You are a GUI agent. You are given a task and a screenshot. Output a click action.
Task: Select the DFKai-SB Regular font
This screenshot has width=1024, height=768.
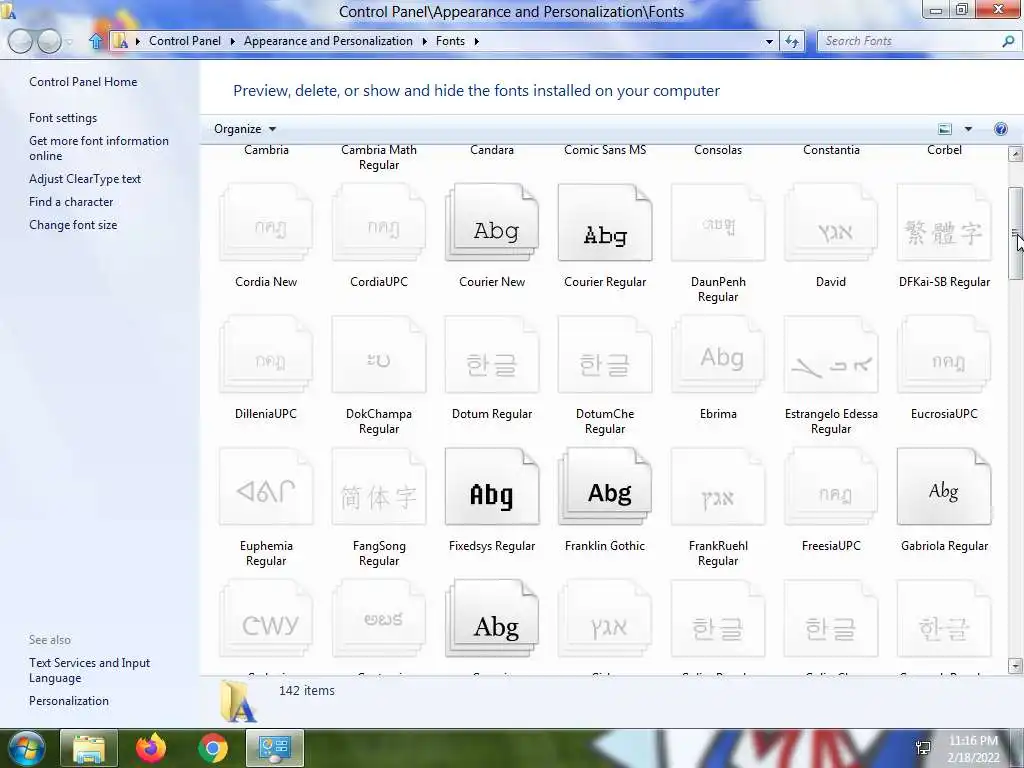click(944, 223)
